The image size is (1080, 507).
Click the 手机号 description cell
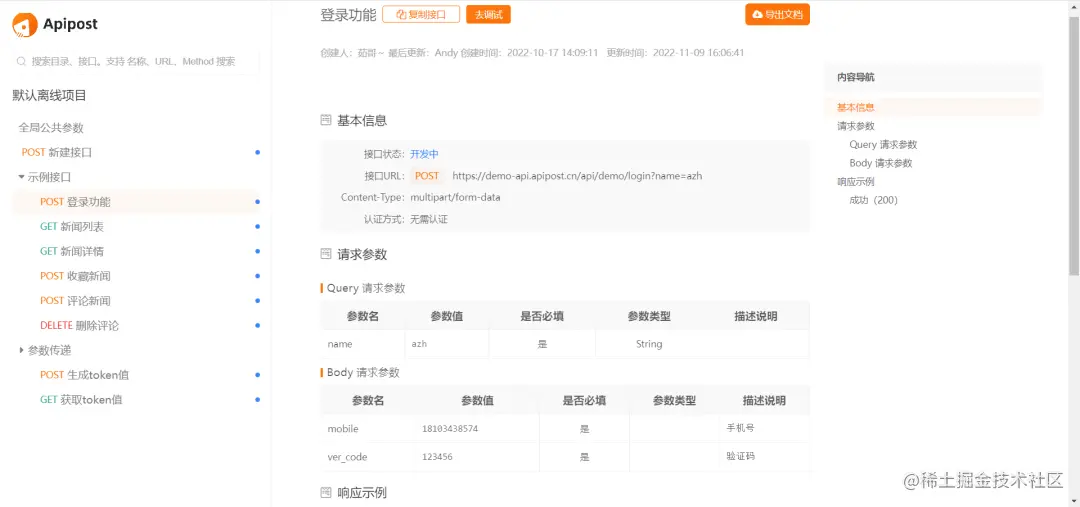coord(764,428)
